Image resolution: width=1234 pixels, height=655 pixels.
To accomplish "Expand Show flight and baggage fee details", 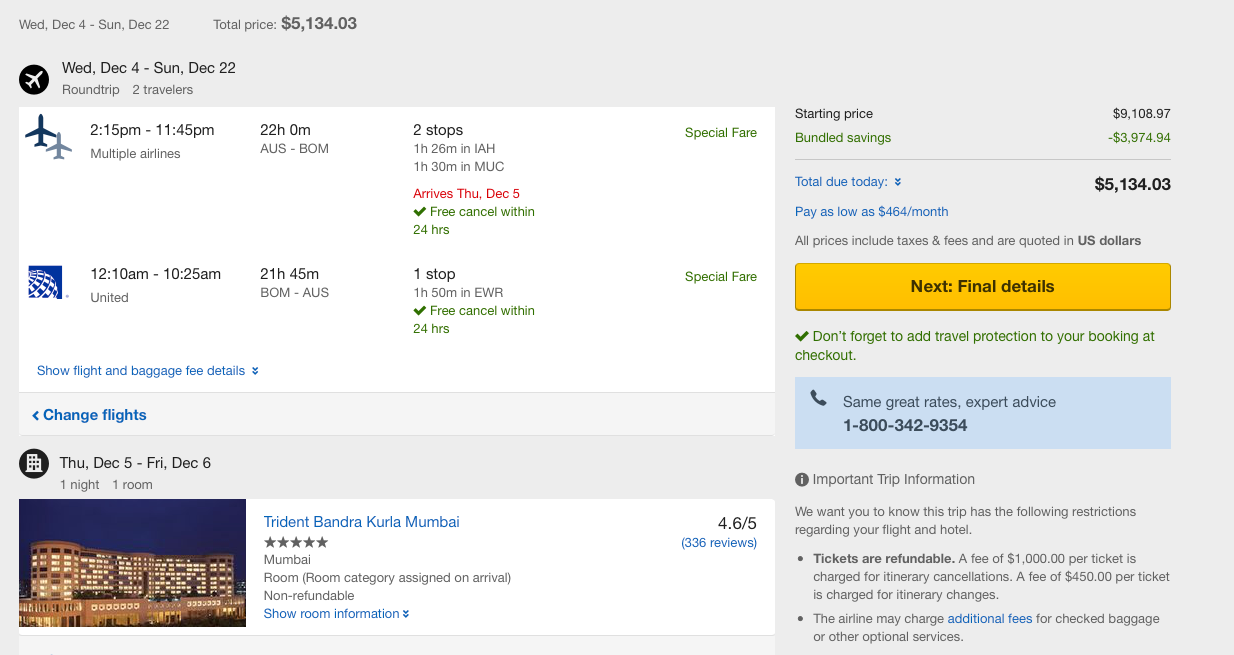I will [148, 371].
